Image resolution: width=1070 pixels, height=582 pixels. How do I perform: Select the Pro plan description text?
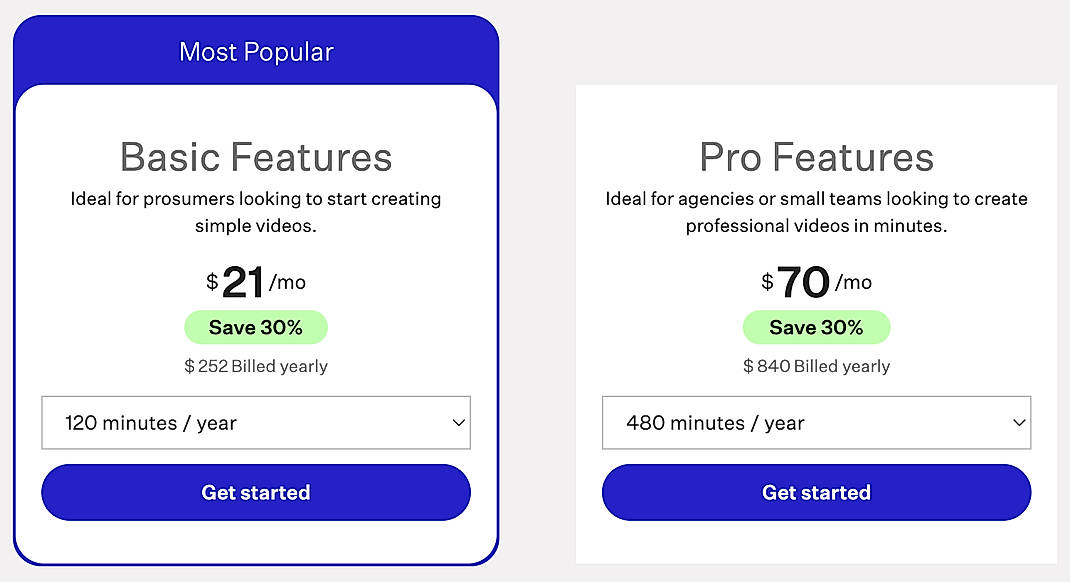(x=816, y=211)
